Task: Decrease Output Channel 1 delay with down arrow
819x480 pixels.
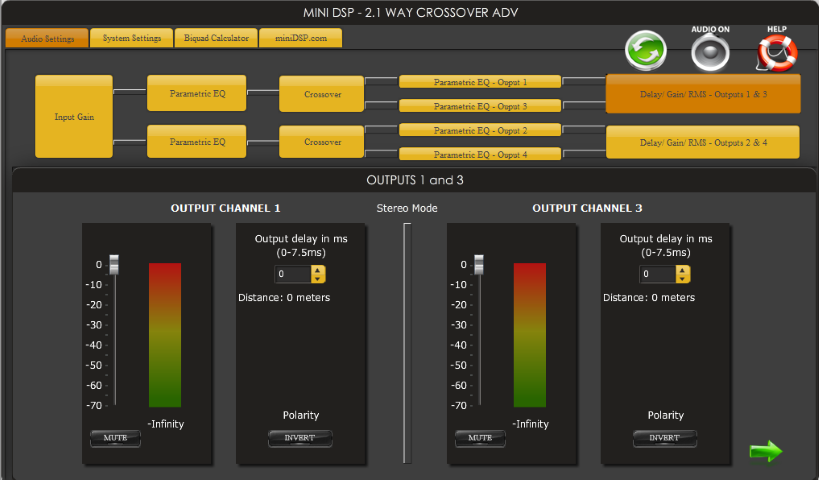Action: click(318, 279)
